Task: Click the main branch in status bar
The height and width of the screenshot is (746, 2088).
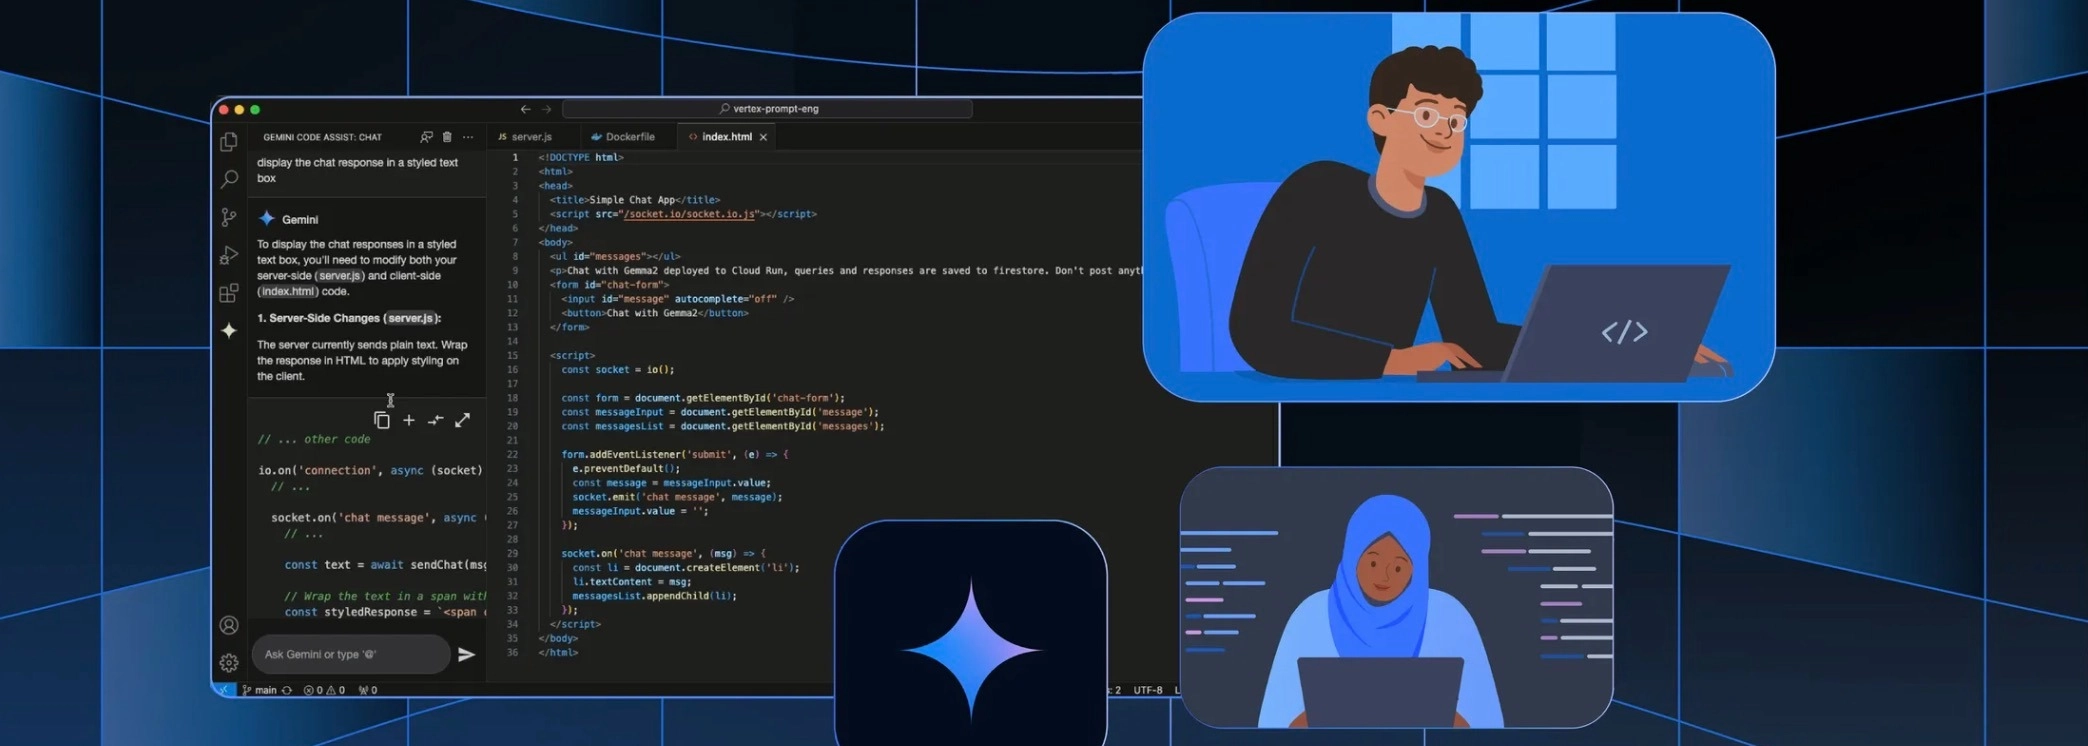Action: click(259, 690)
